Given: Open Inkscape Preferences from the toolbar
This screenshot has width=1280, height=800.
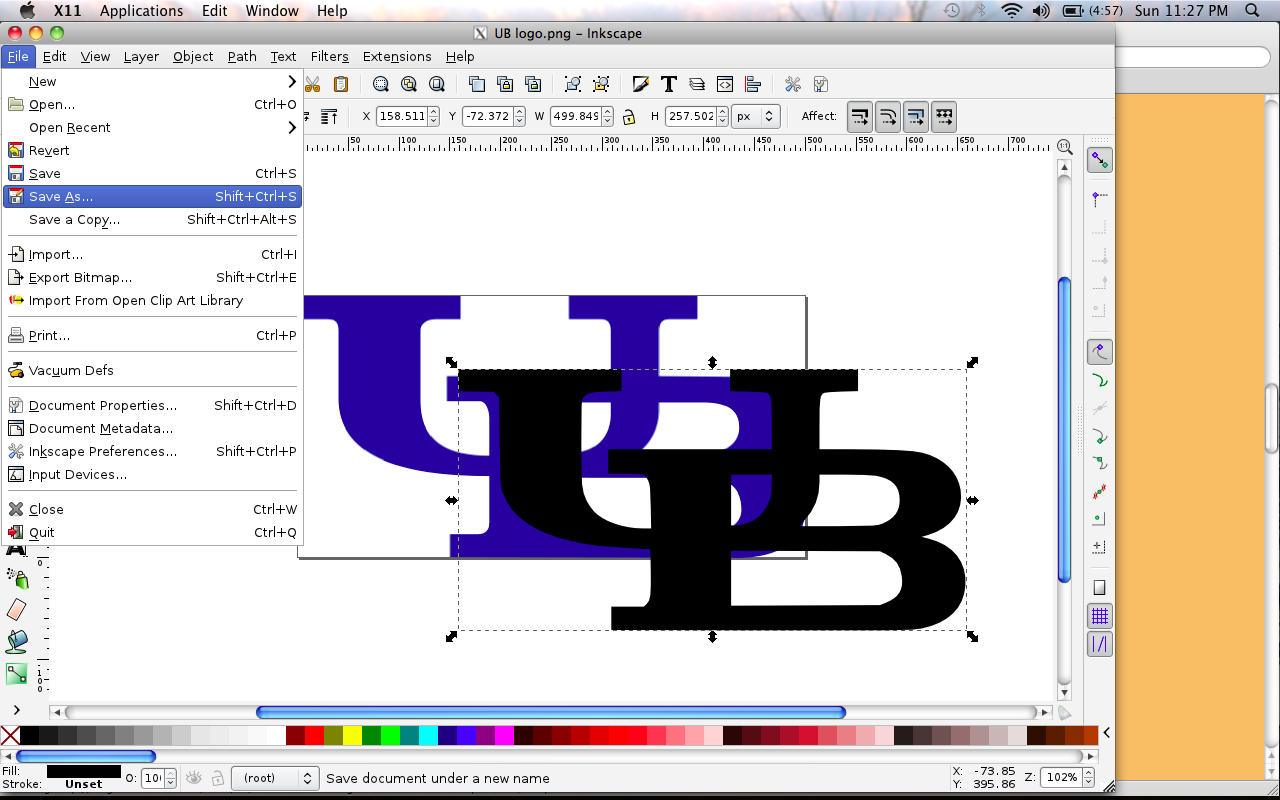Looking at the screenshot, I should 793,84.
